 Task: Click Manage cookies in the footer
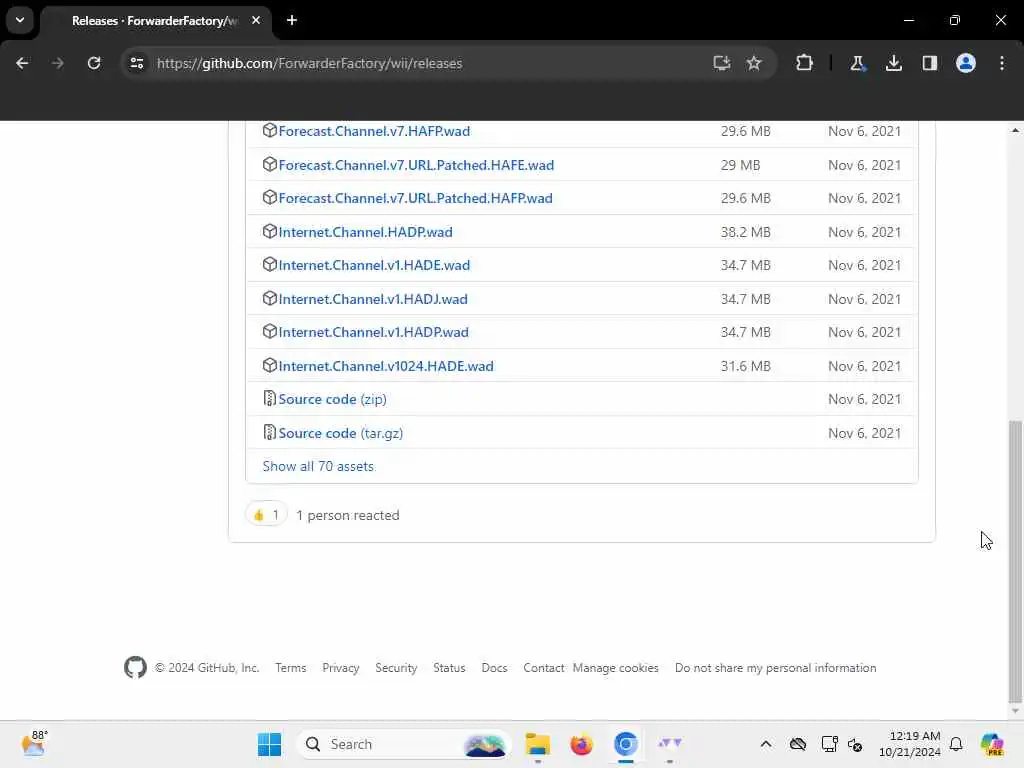click(x=616, y=668)
